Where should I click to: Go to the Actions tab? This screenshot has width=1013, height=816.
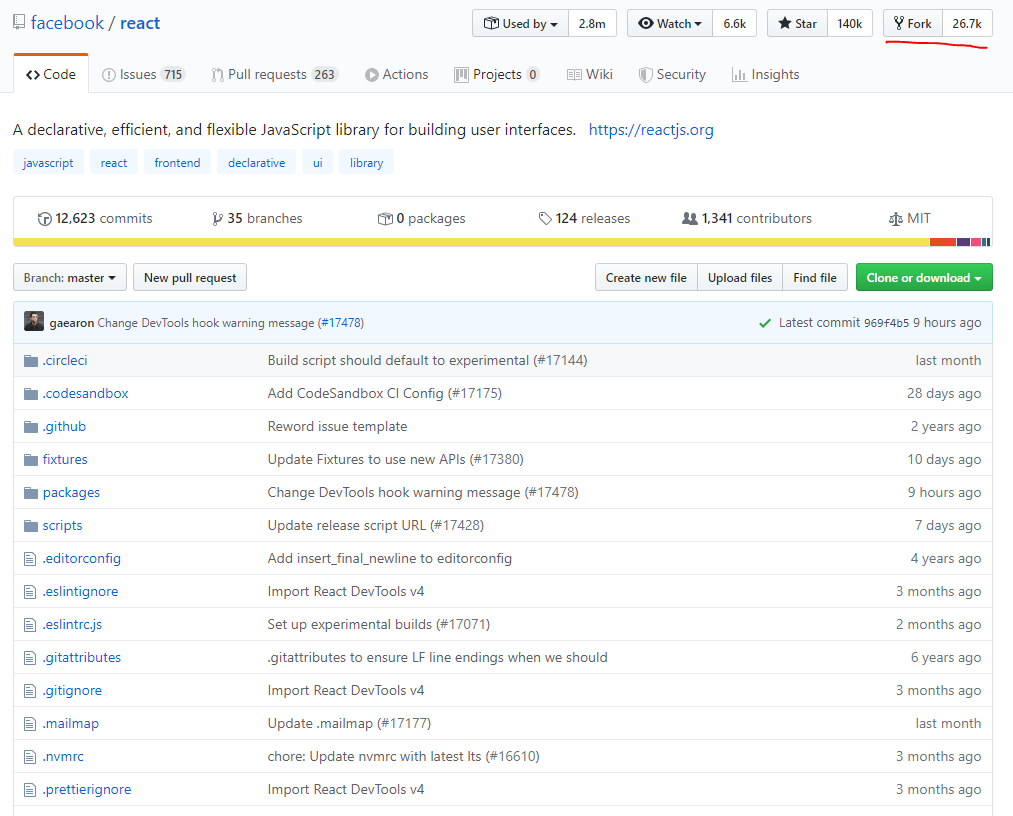point(396,74)
